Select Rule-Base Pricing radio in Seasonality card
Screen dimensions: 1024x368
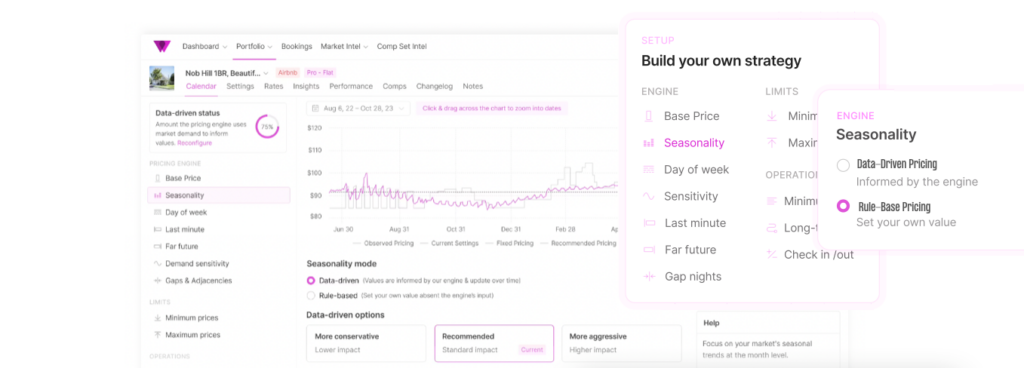click(x=843, y=206)
